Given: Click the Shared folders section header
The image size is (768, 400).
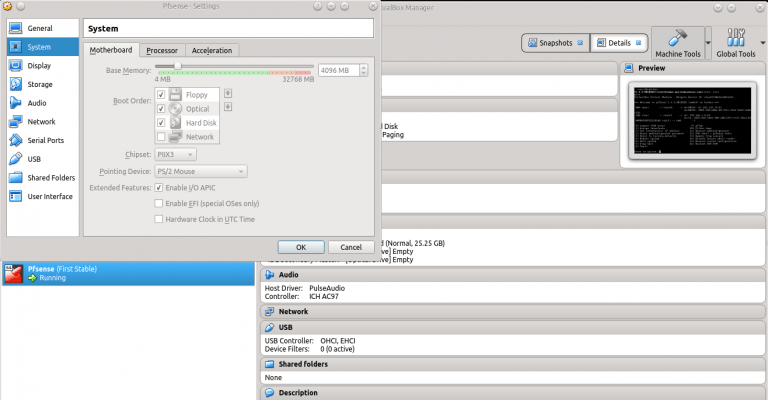Looking at the screenshot, I should pos(513,364).
